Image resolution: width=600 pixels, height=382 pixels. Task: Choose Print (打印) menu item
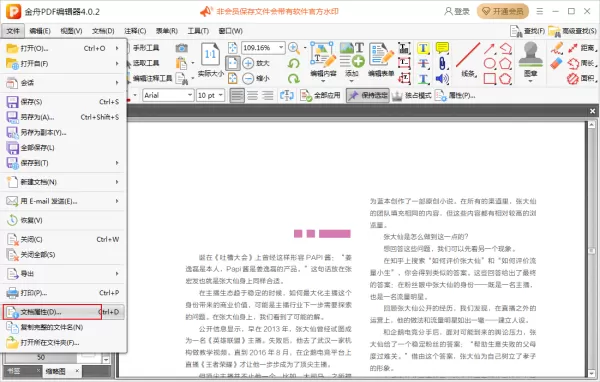click(x=64, y=293)
